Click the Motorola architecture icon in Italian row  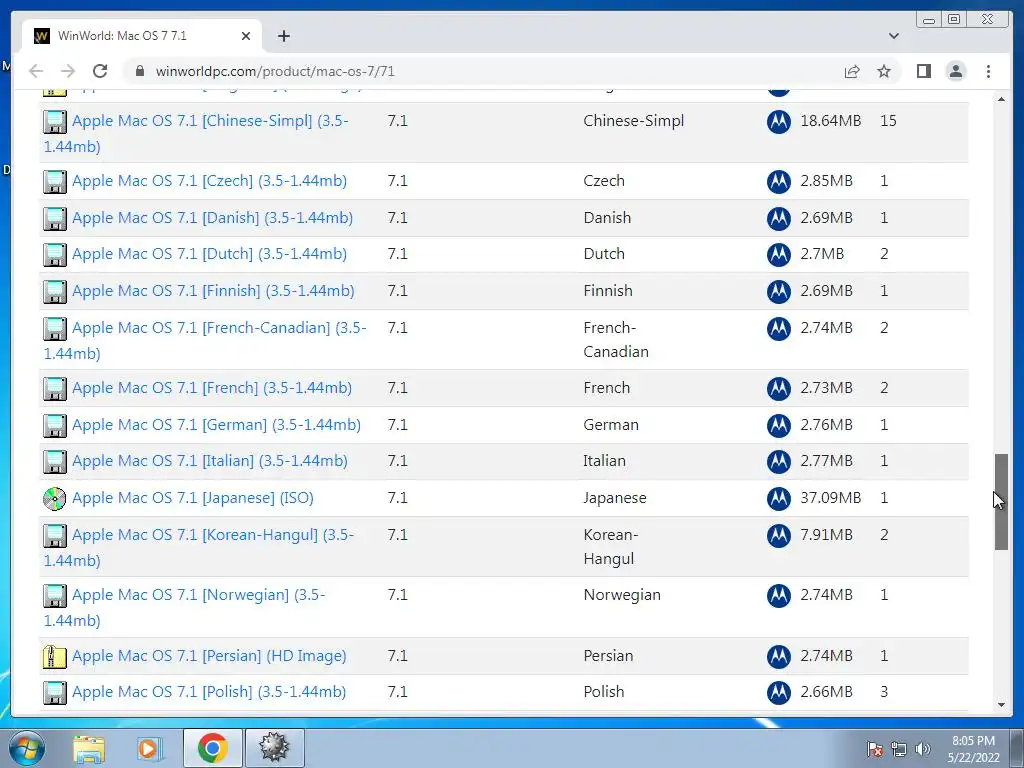(x=778, y=462)
